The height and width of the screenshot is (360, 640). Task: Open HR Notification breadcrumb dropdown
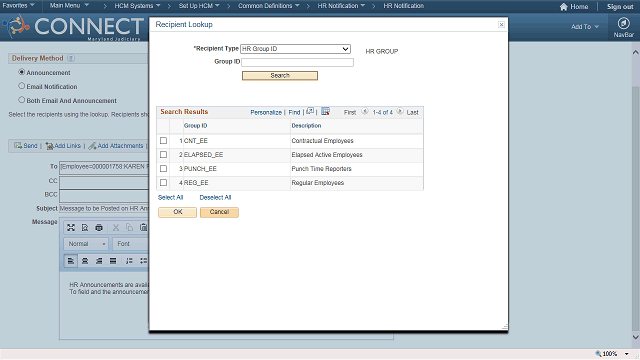341,6
